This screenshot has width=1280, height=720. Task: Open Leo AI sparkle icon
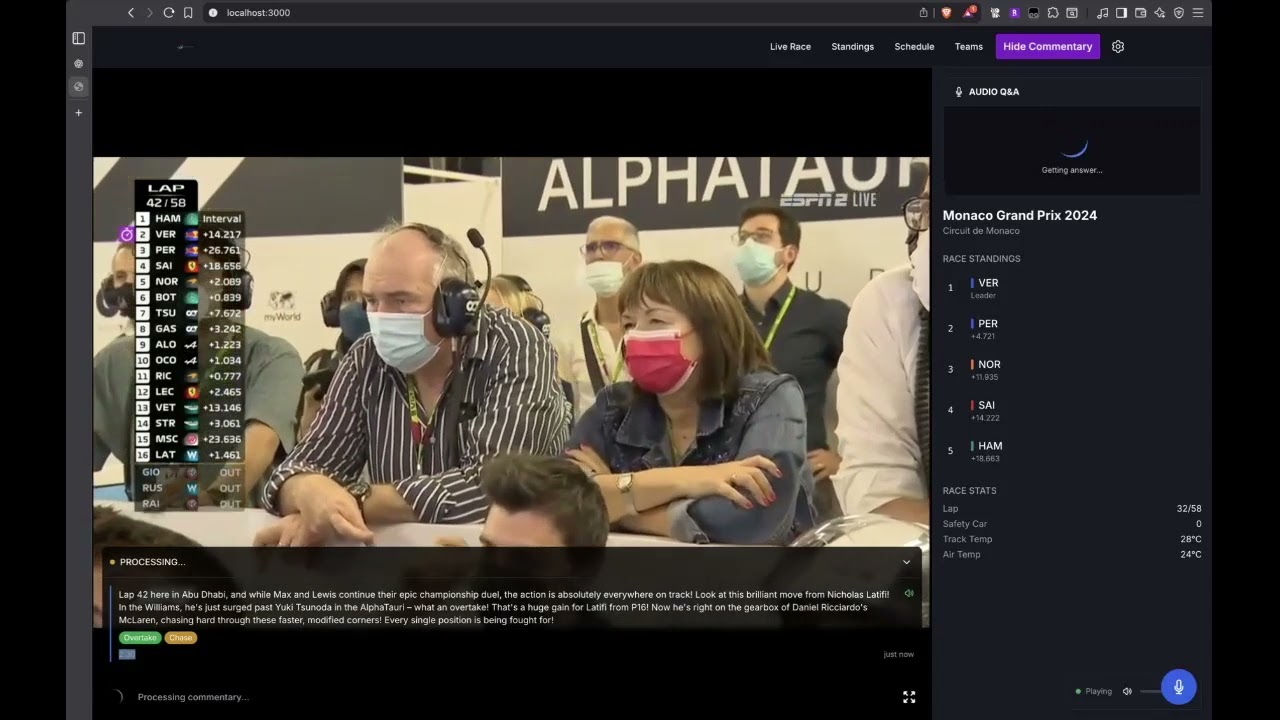pyautogui.click(x=1159, y=13)
